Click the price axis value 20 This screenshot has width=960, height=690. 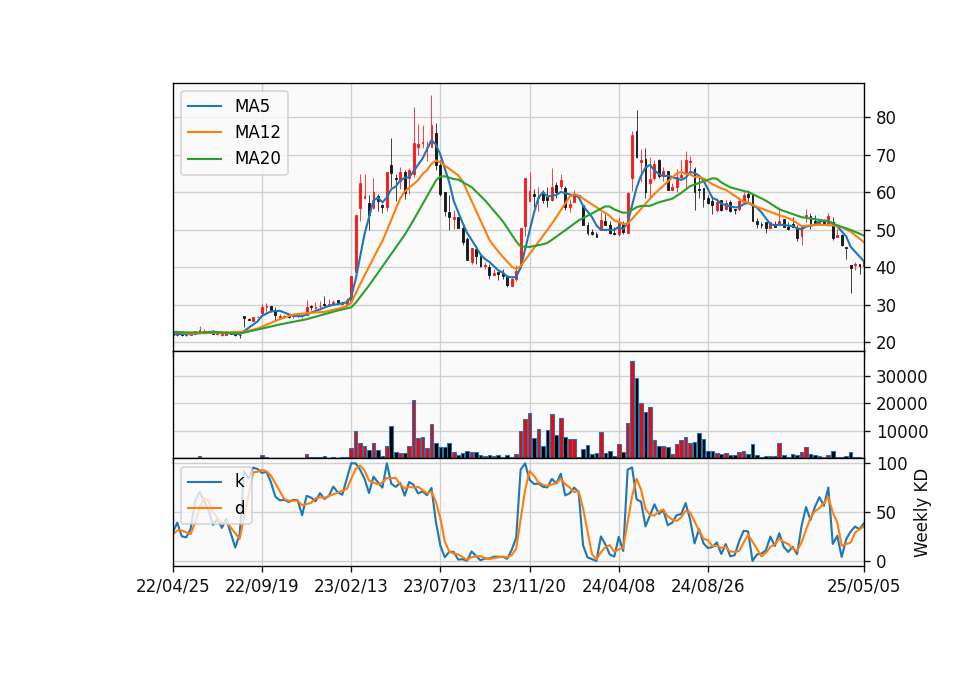tap(886, 343)
